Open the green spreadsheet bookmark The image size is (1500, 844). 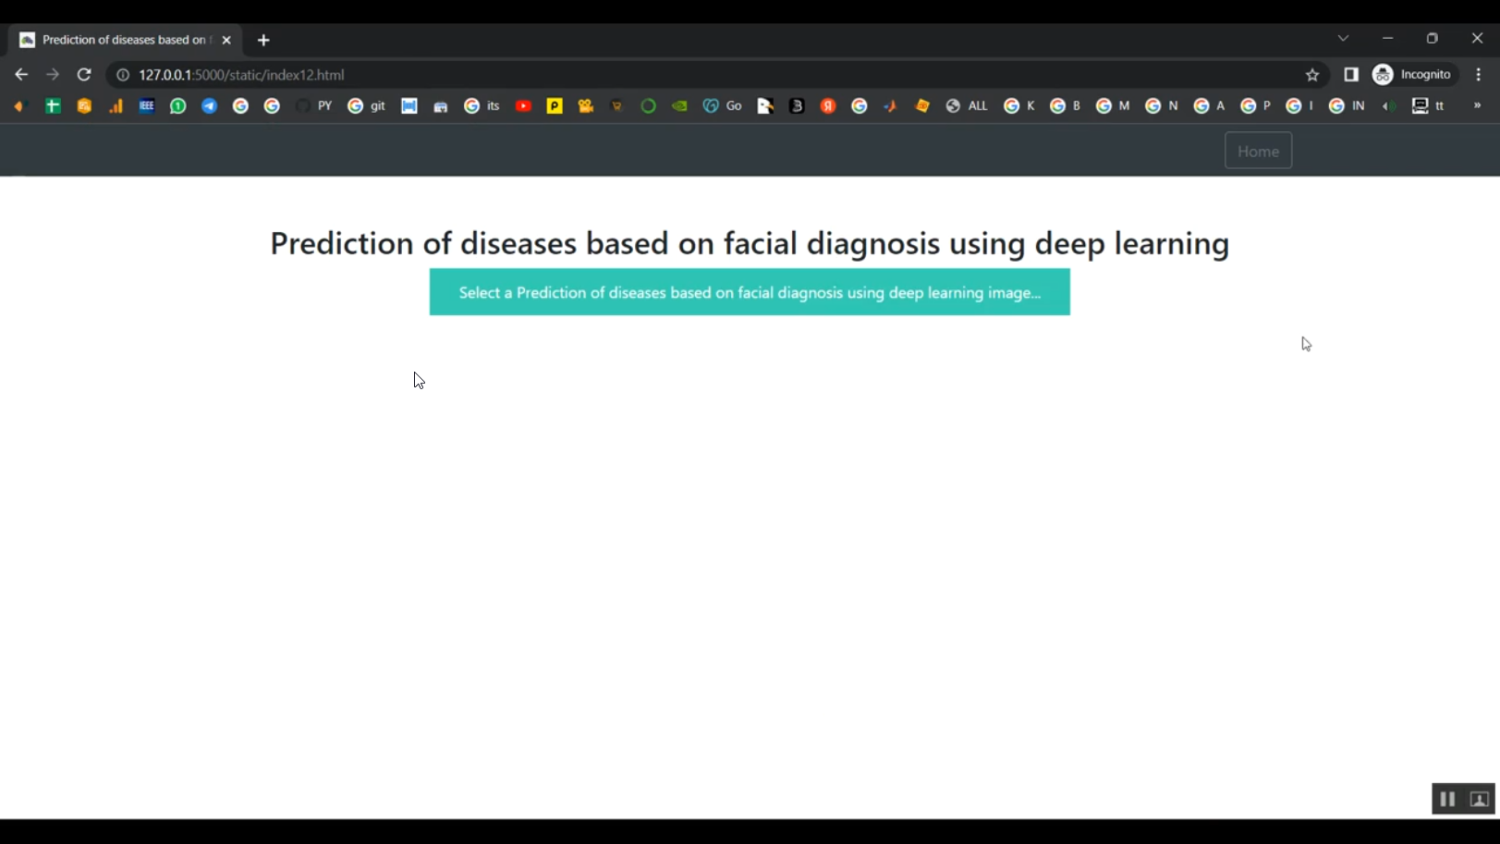pyautogui.click(x=52, y=106)
